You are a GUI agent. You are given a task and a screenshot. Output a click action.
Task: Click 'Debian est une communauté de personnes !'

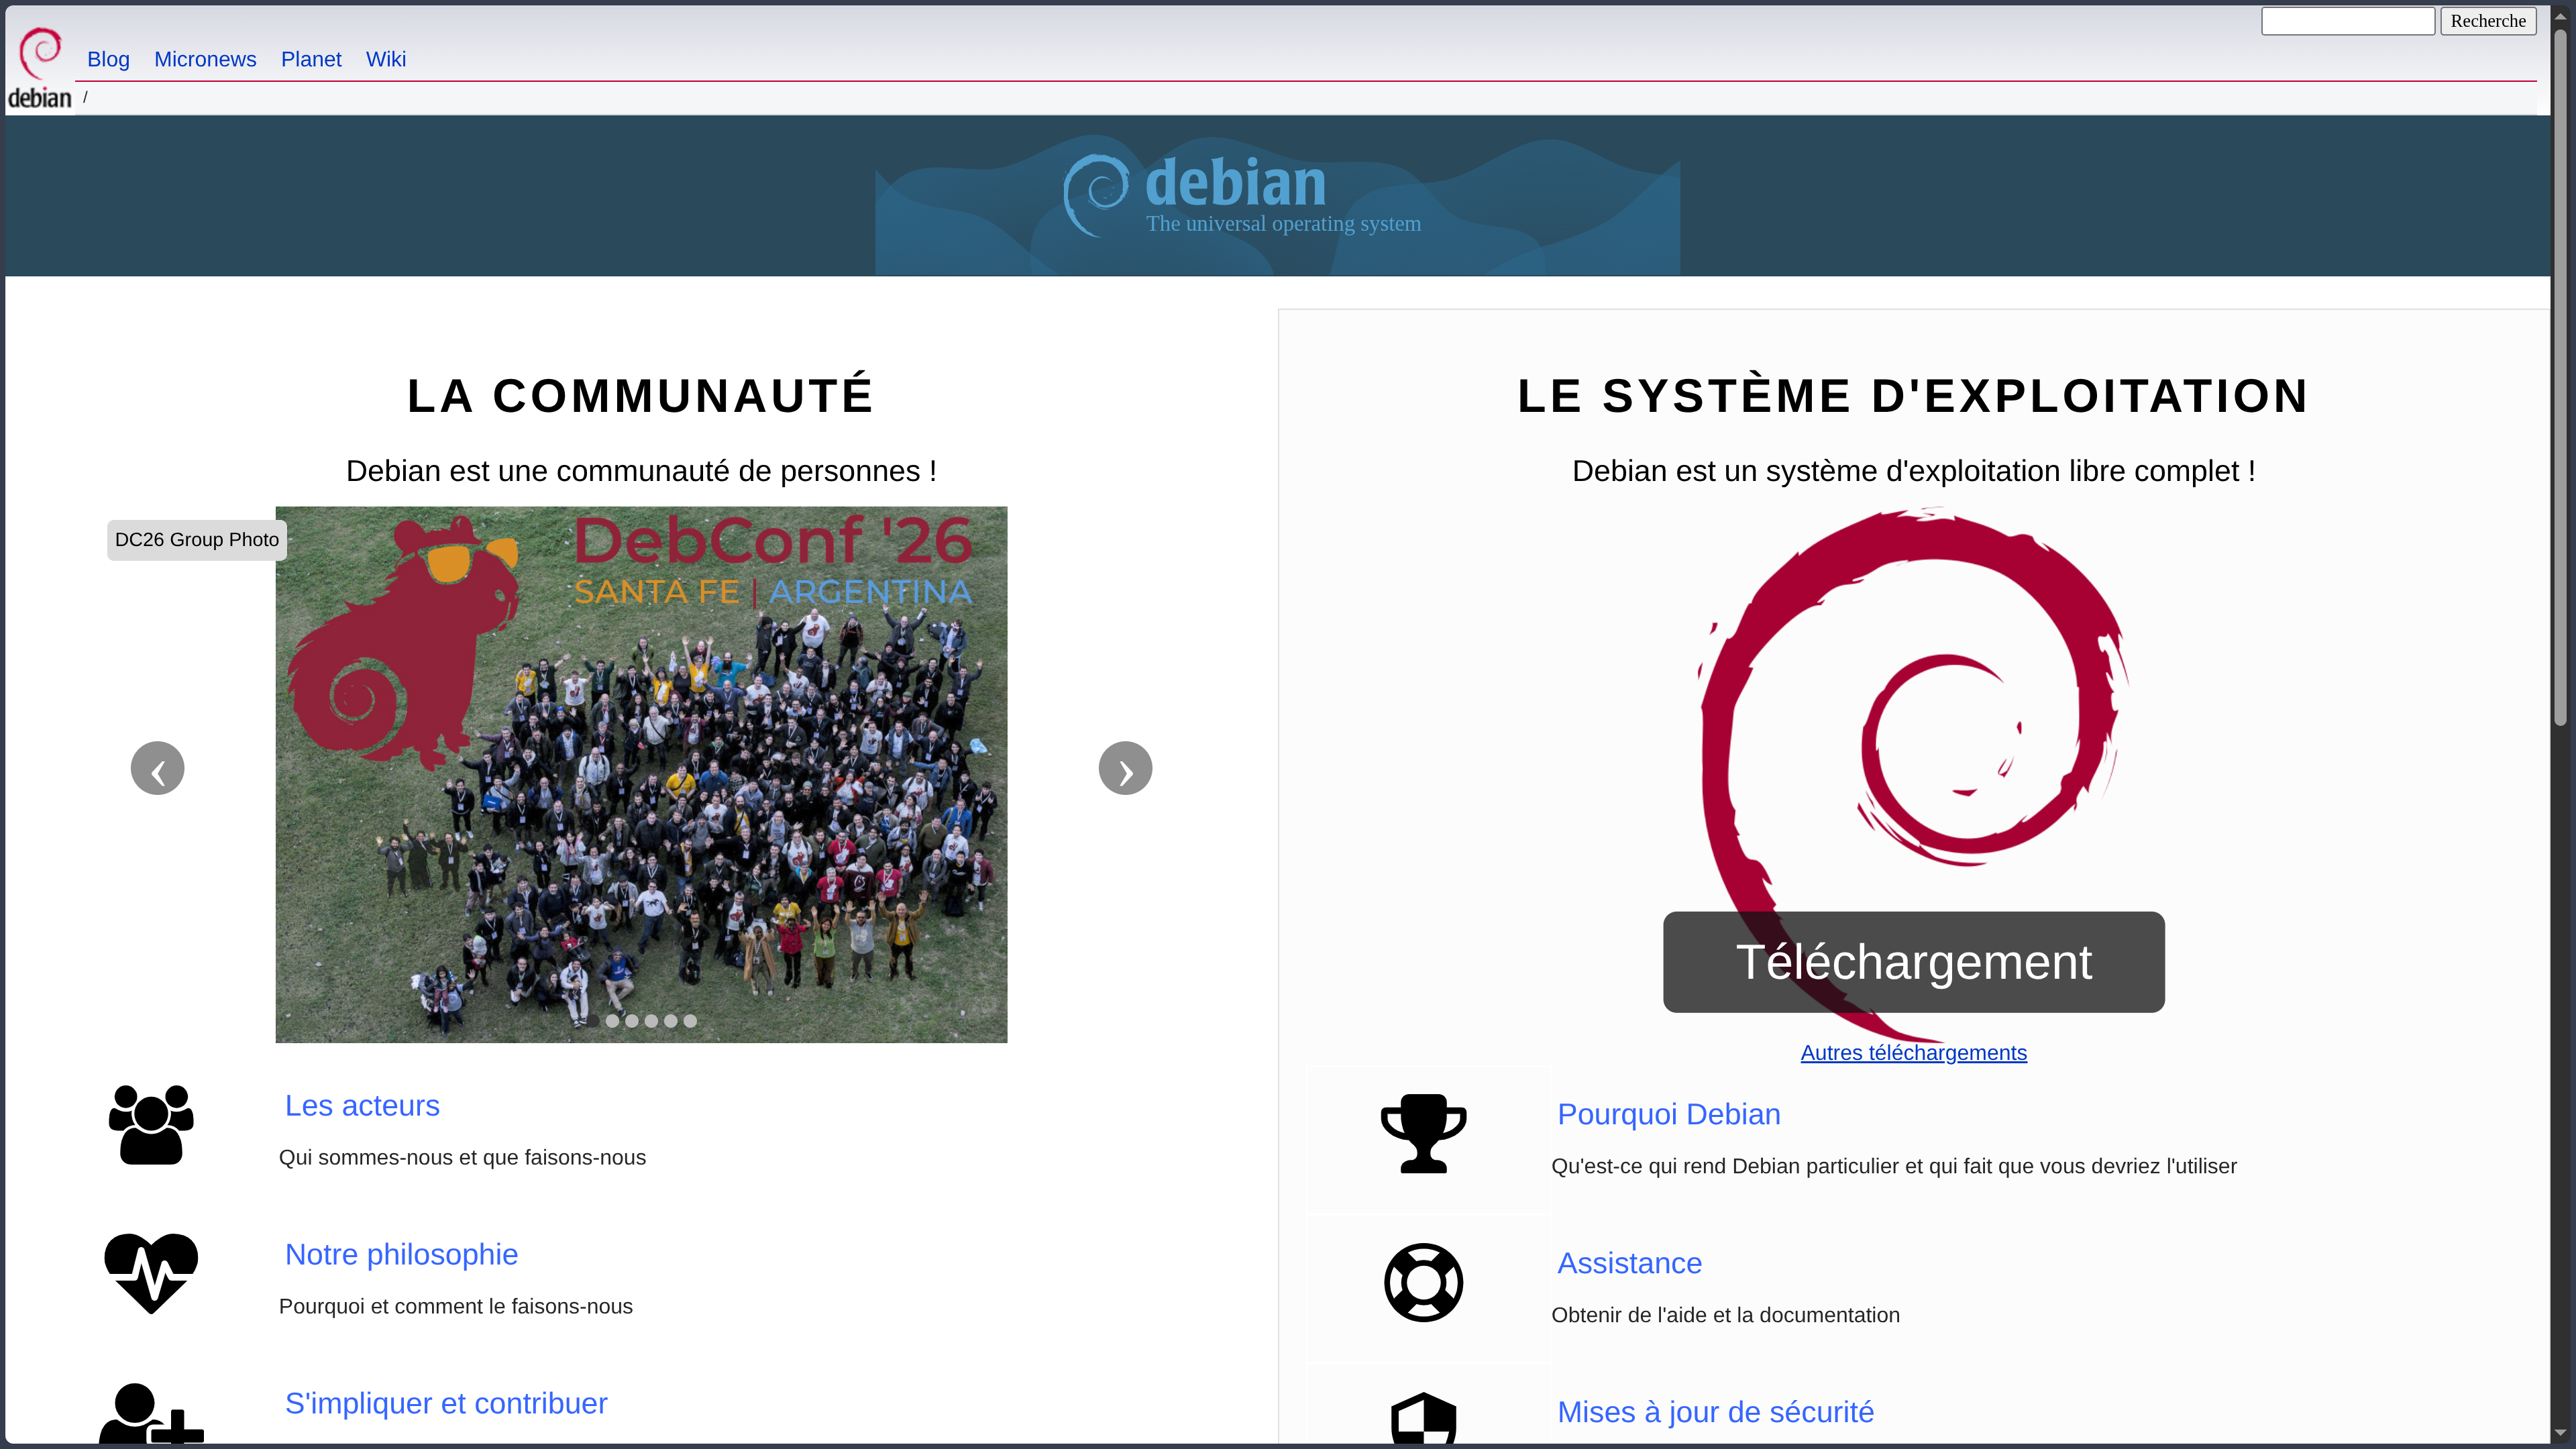pos(641,471)
